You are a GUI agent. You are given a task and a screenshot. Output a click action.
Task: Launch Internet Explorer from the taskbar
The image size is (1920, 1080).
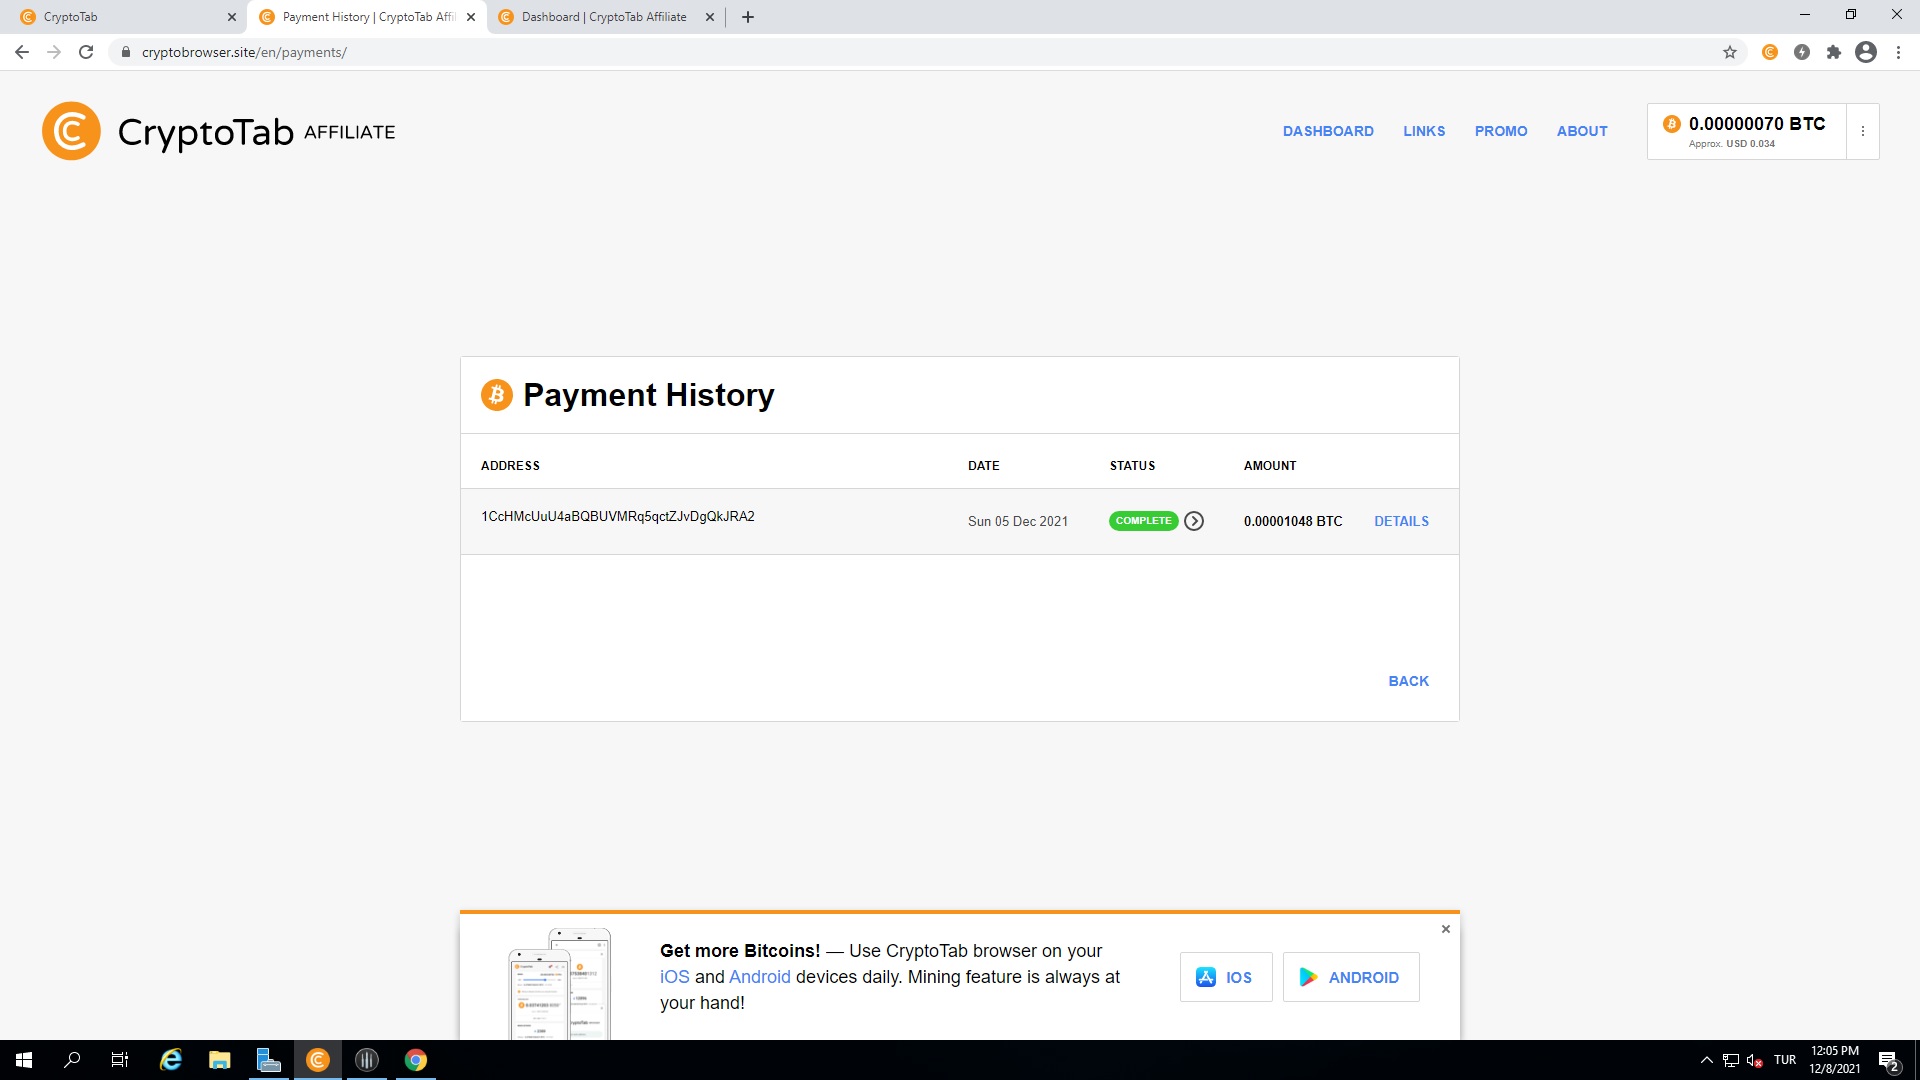point(171,1060)
